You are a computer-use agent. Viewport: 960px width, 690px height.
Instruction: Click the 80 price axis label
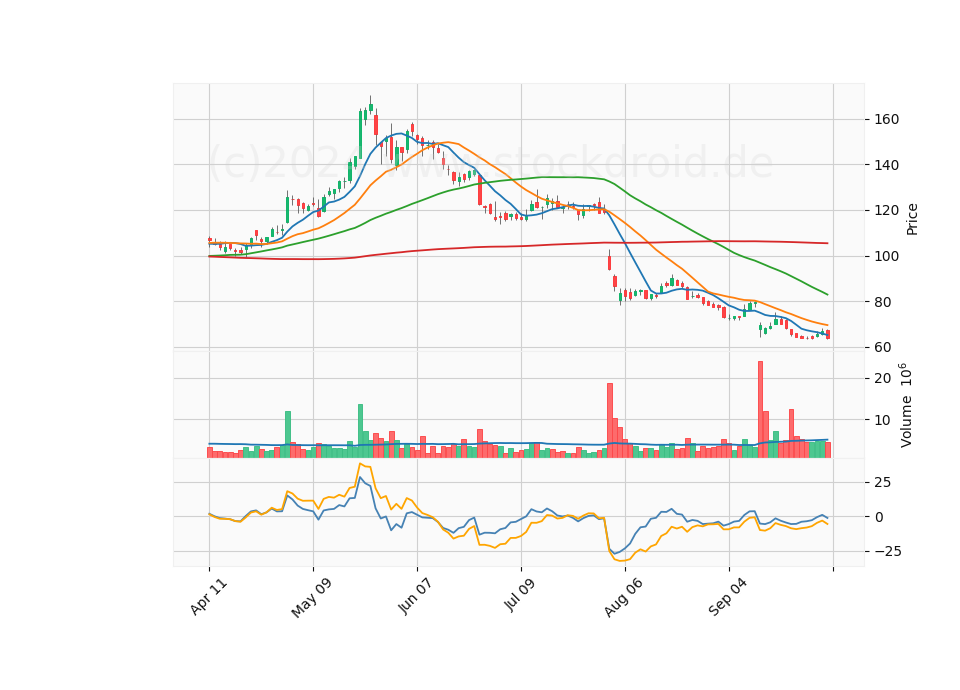[883, 302]
